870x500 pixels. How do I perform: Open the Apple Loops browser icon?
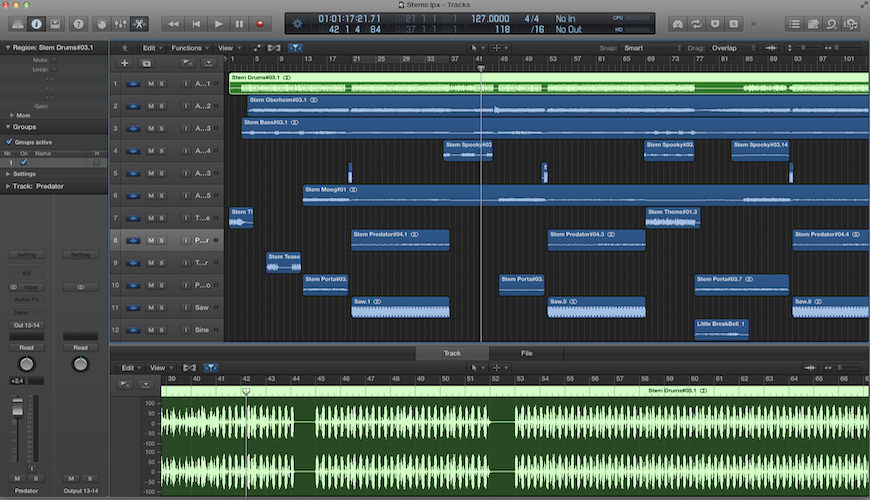pyautogui.click(x=832, y=24)
